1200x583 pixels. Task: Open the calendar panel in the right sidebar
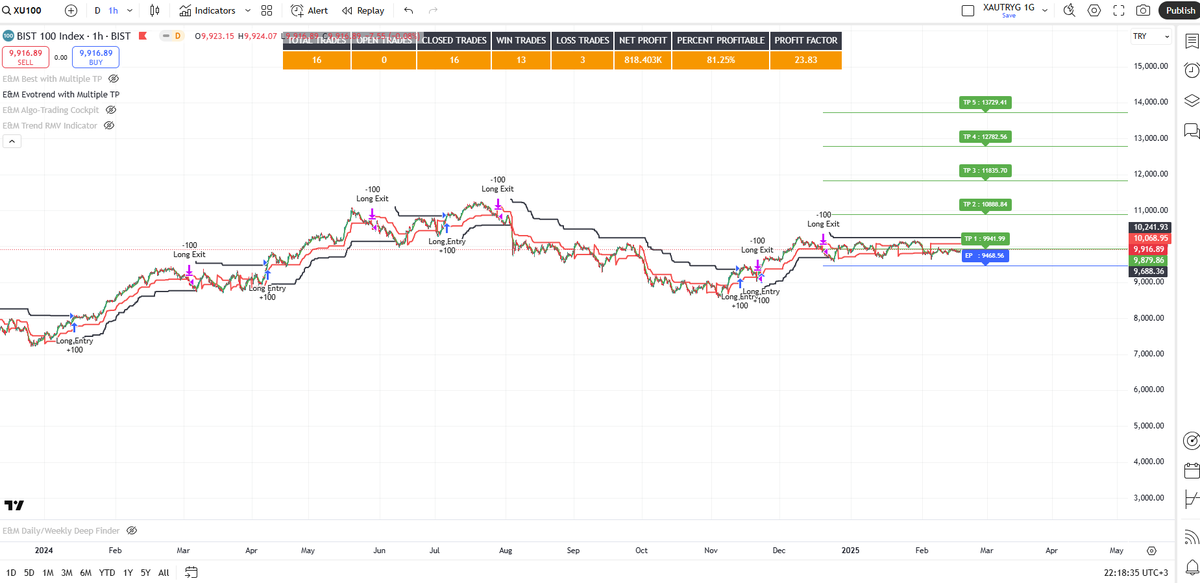1191,470
